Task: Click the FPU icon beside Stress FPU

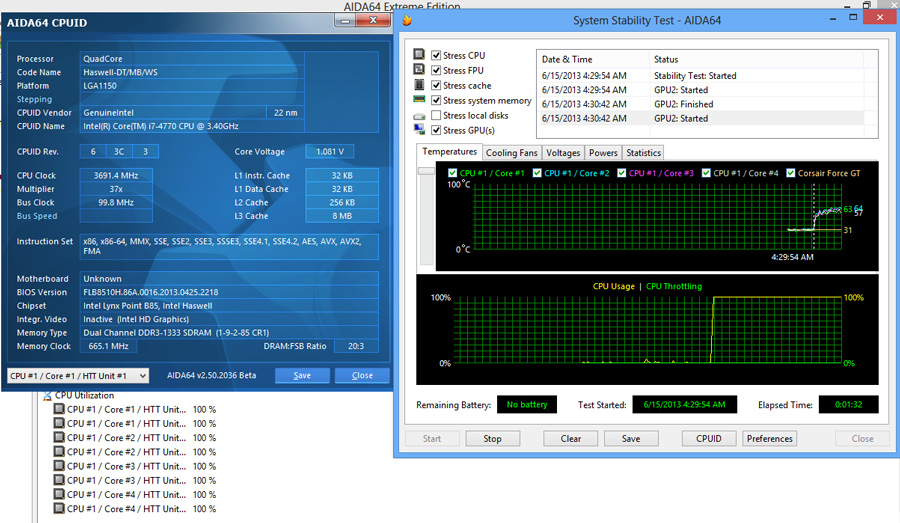Action: coord(419,69)
